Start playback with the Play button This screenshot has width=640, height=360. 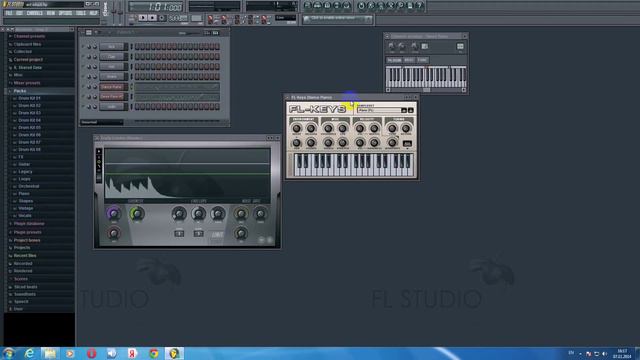tap(142, 18)
